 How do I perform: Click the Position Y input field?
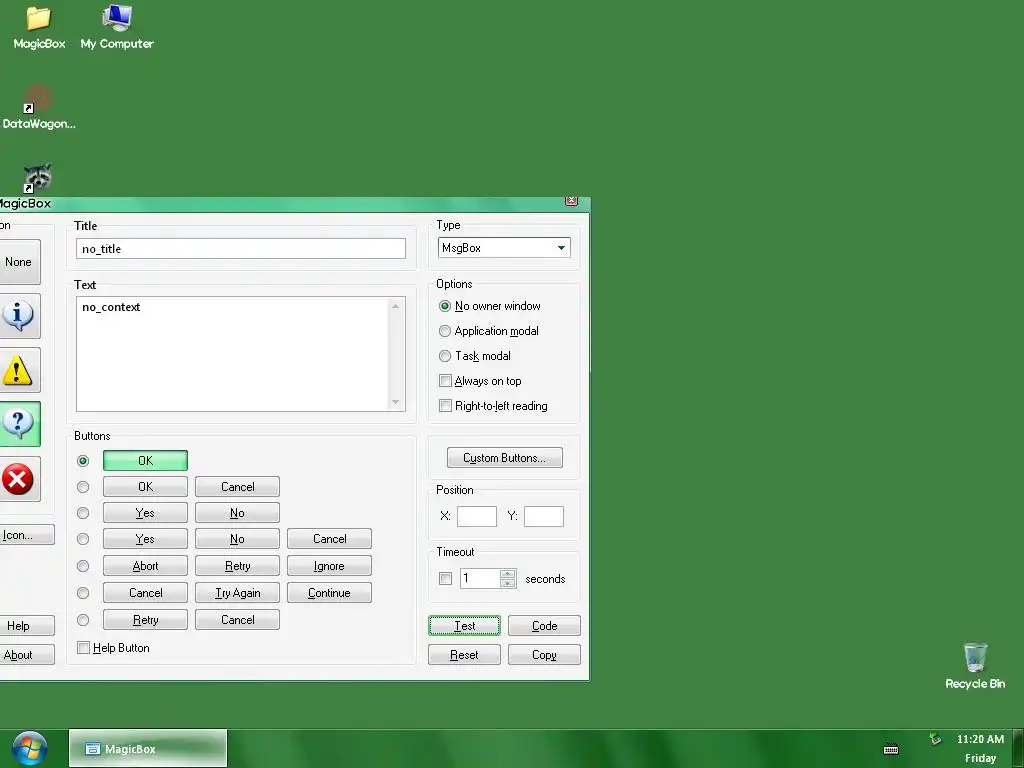543,516
